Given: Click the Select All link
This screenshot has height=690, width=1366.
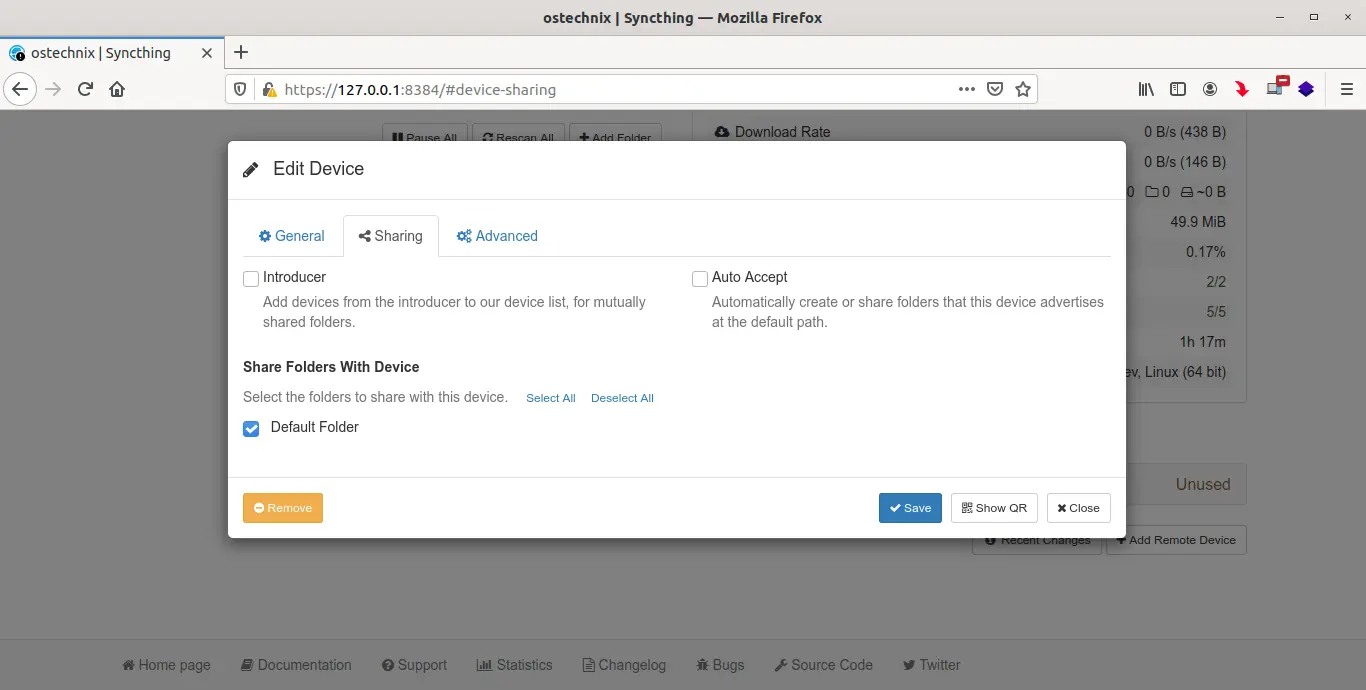Looking at the screenshot, I should pos(550,398).
